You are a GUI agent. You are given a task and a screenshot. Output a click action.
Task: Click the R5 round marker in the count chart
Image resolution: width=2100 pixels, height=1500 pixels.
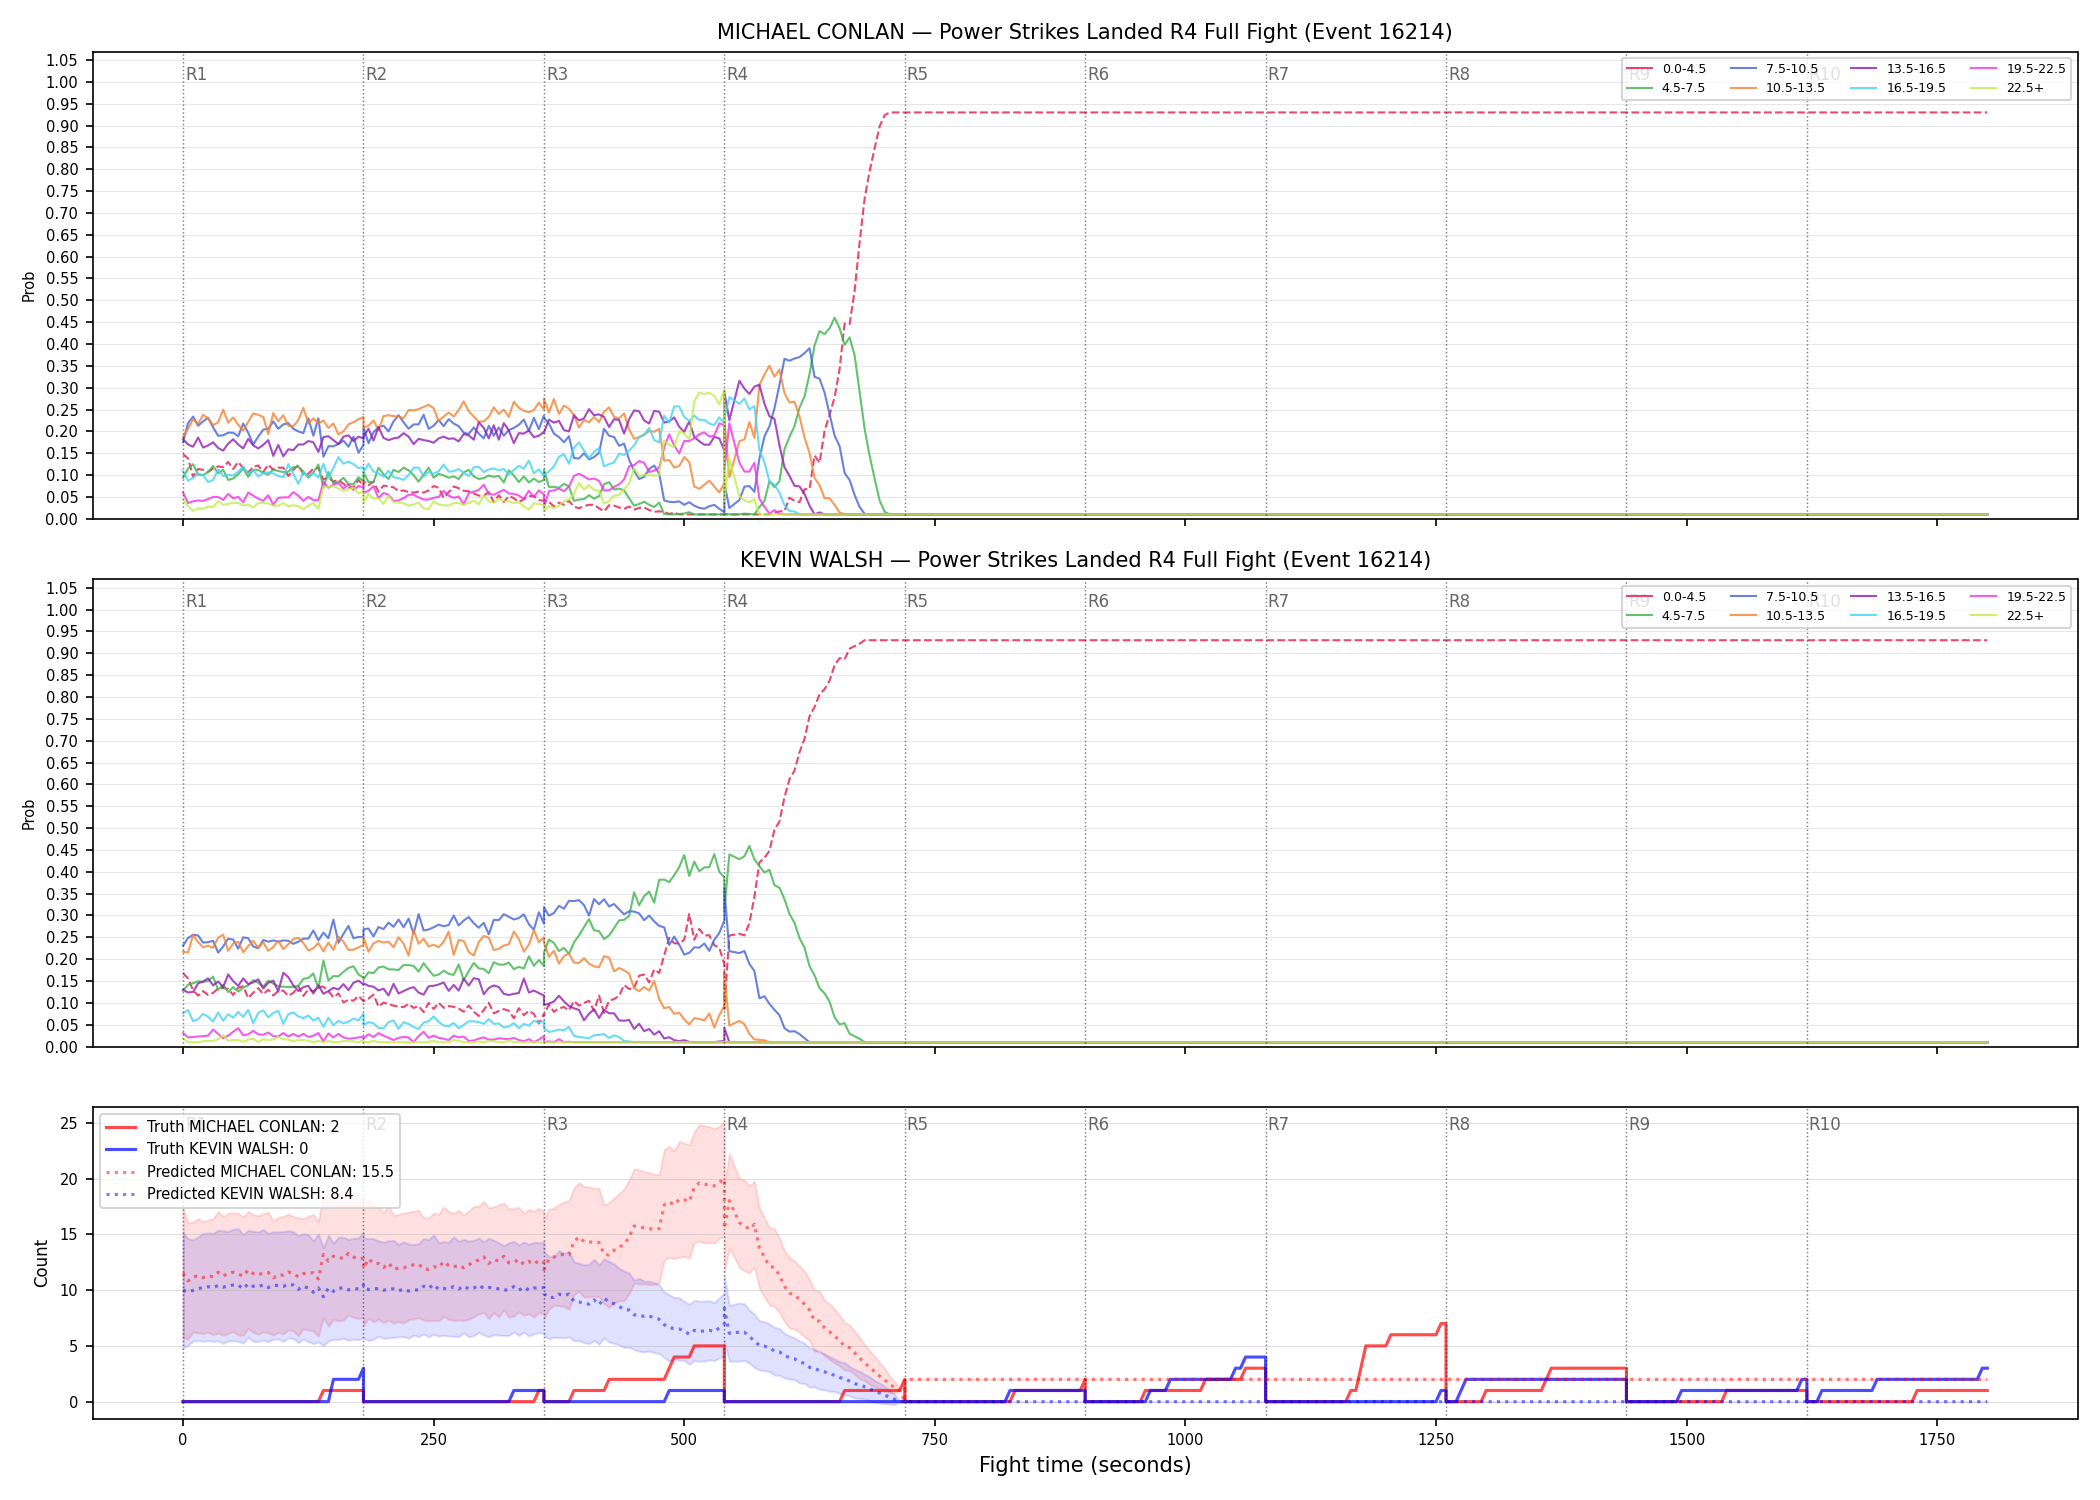917,1124
